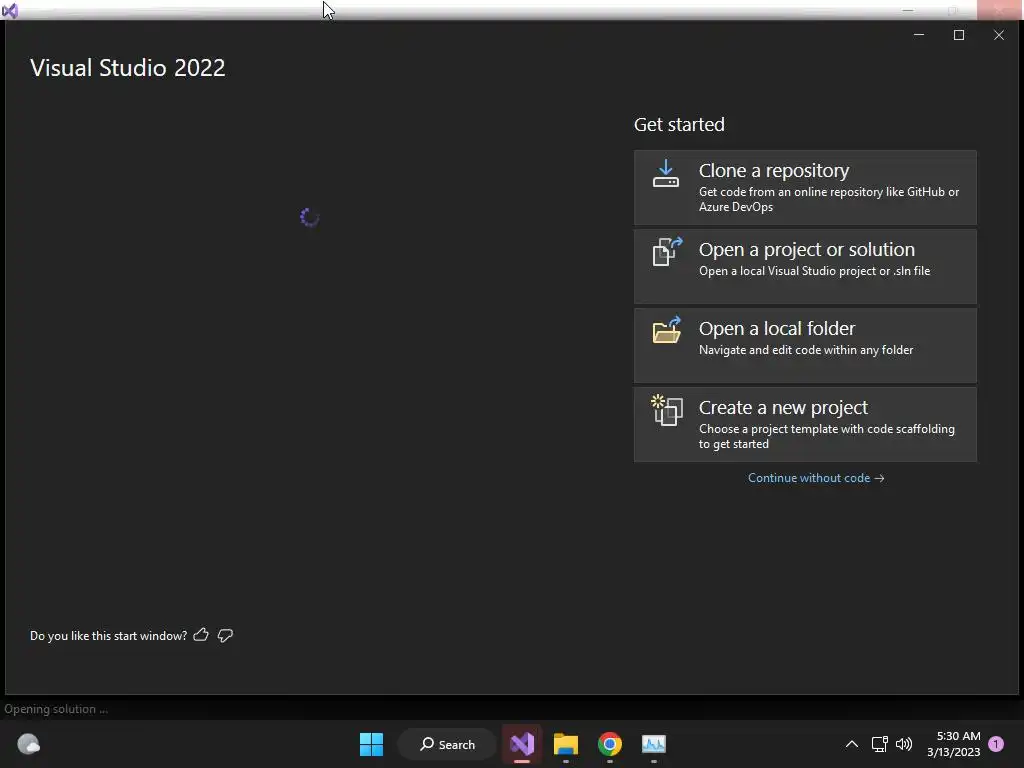The image size is (1024, 768).
Task: Open Google Chrome from the taskbar
Action: point(609,744)
